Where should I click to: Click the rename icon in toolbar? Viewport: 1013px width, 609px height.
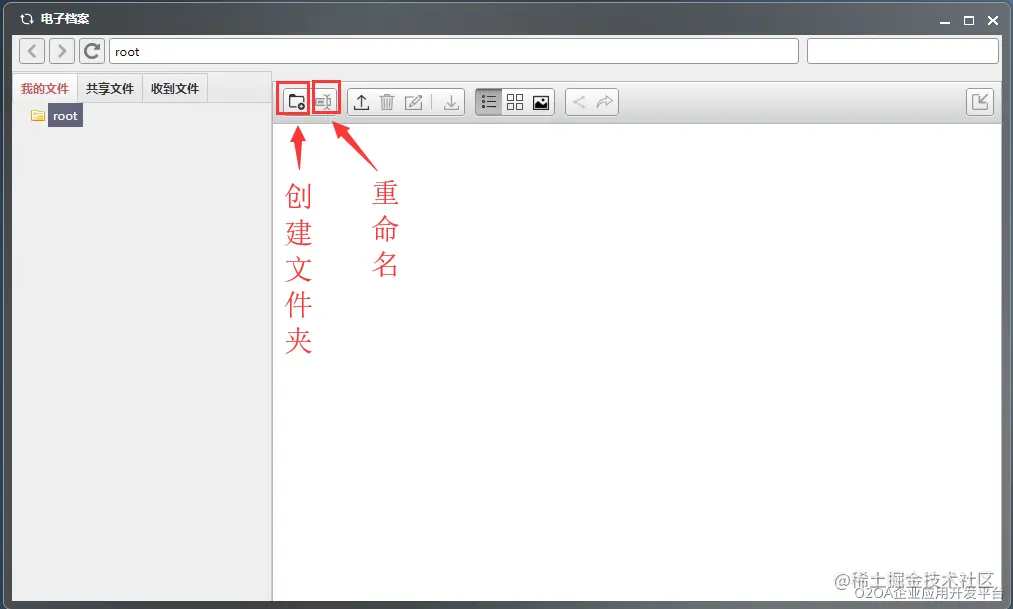coord(324,101)
